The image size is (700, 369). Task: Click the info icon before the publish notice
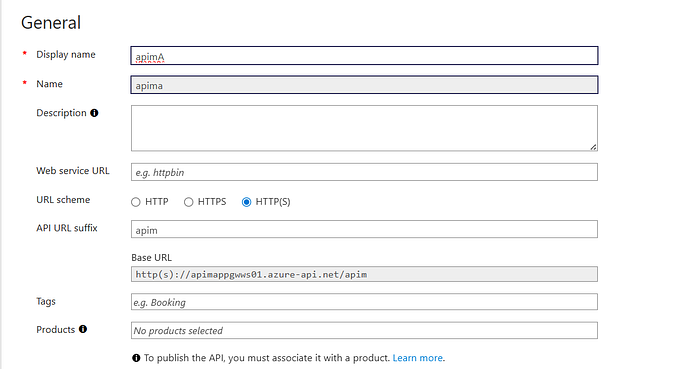point(136,358)
